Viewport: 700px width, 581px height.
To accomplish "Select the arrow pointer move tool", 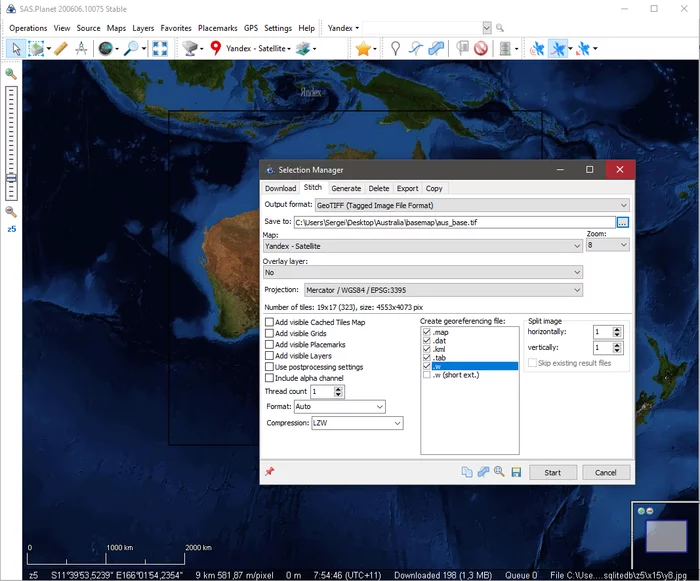I will 16,48.
